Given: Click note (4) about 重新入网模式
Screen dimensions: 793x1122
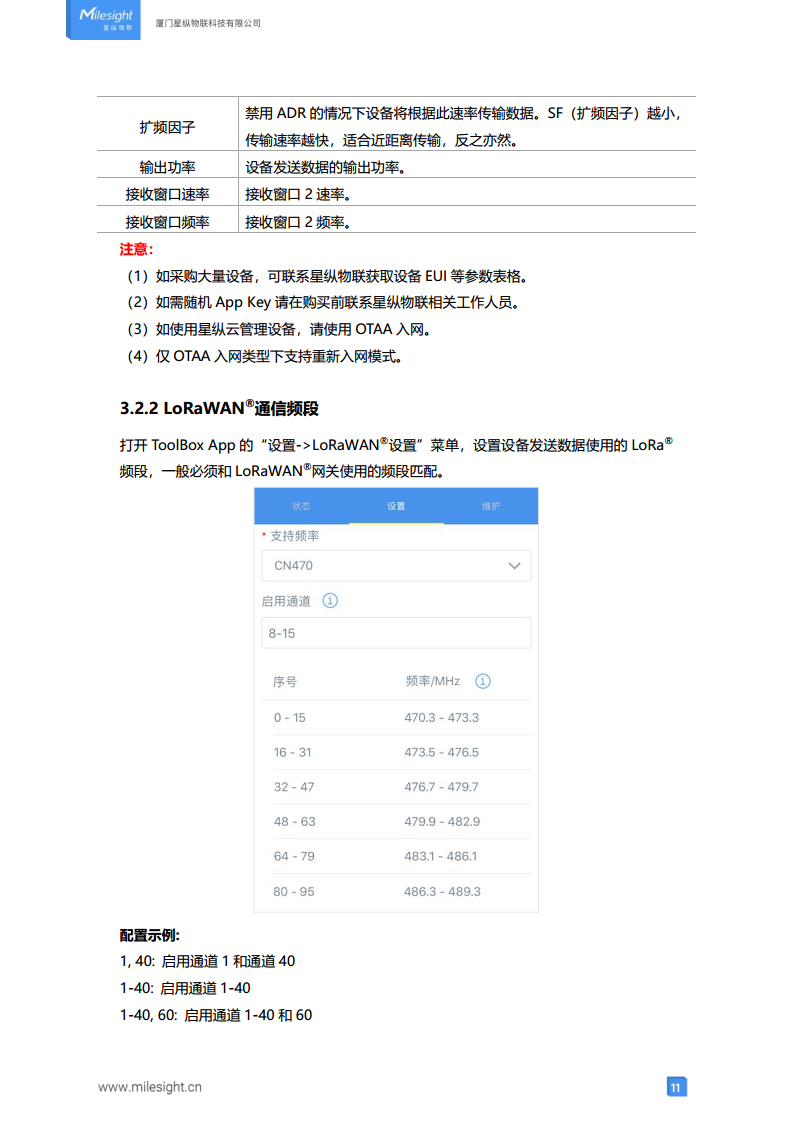Looking at the screenshot, I should (x=265, y=356).
